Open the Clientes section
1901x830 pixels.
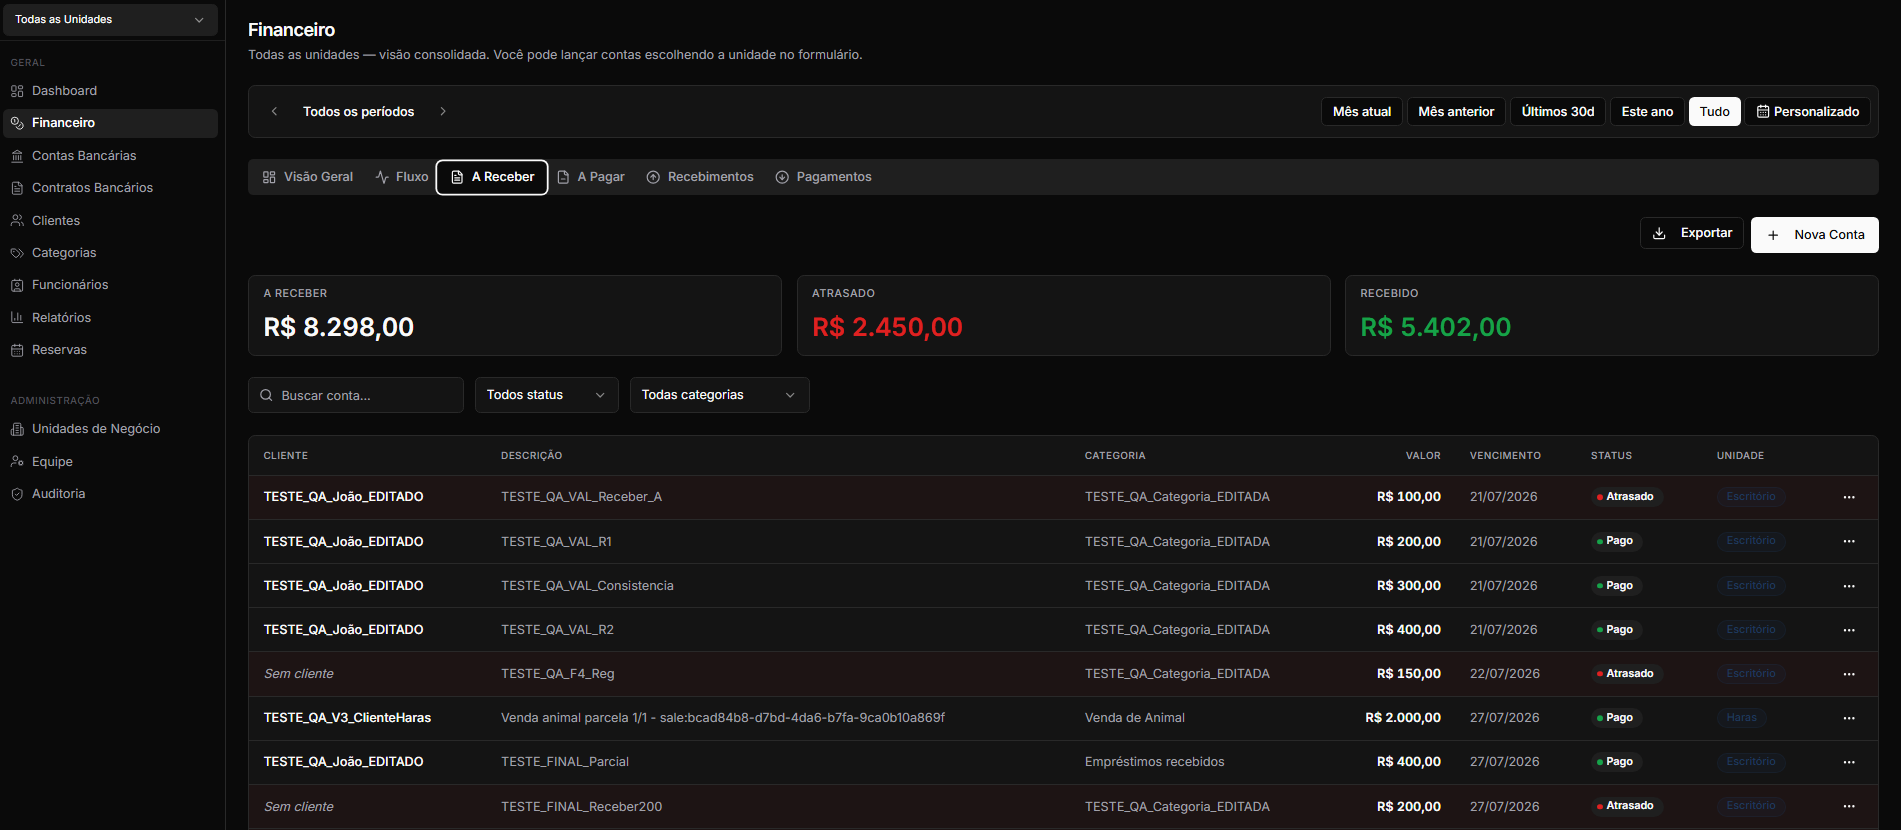click(110, 220)
